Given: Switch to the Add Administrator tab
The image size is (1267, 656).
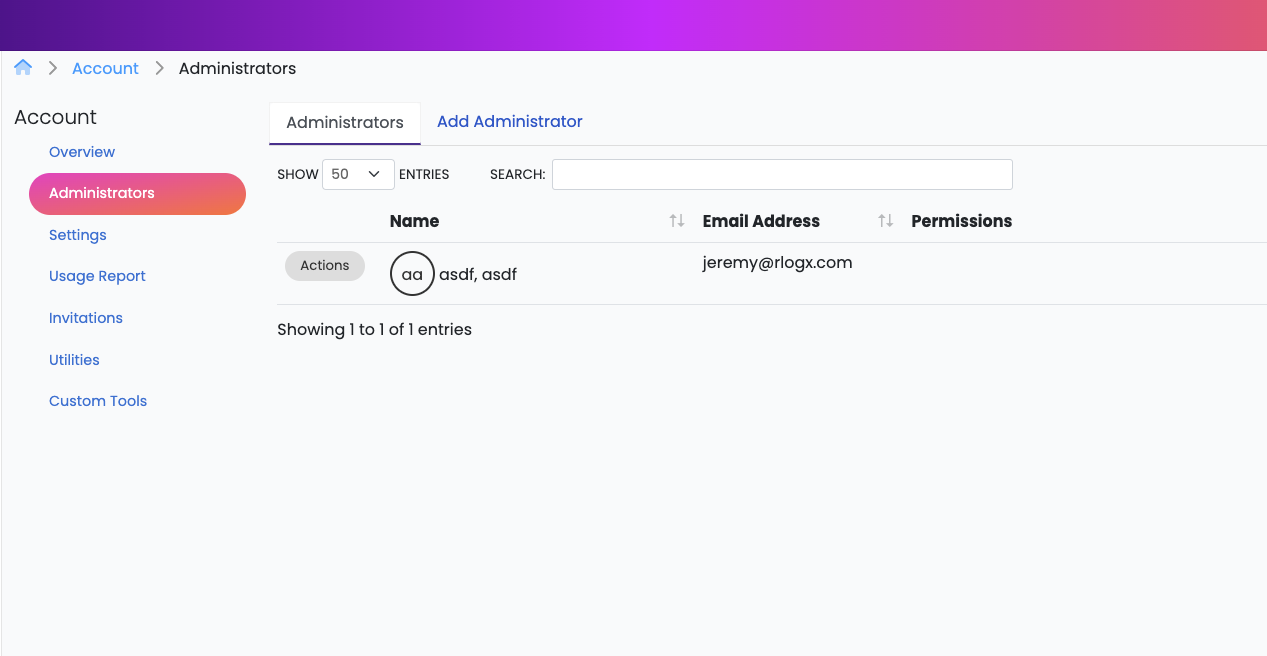Looking at the screenshot, I should pyautogui.click(x=509, y=122).
